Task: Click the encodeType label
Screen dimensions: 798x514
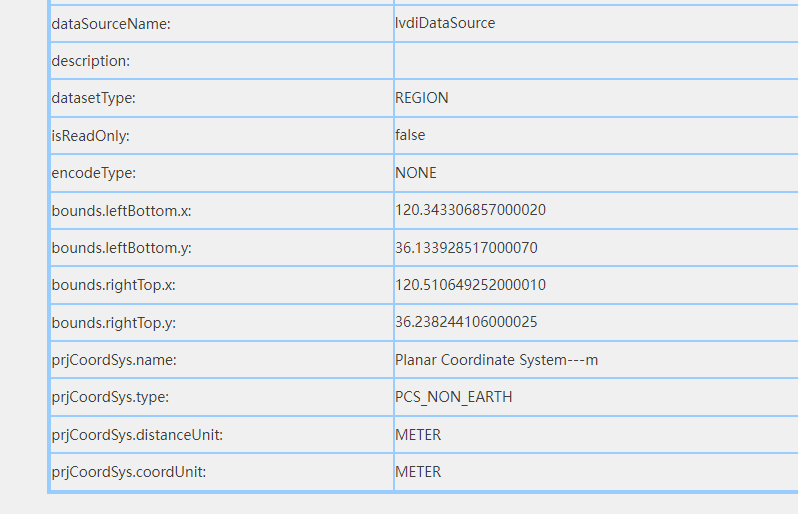Action: [93, 173]
